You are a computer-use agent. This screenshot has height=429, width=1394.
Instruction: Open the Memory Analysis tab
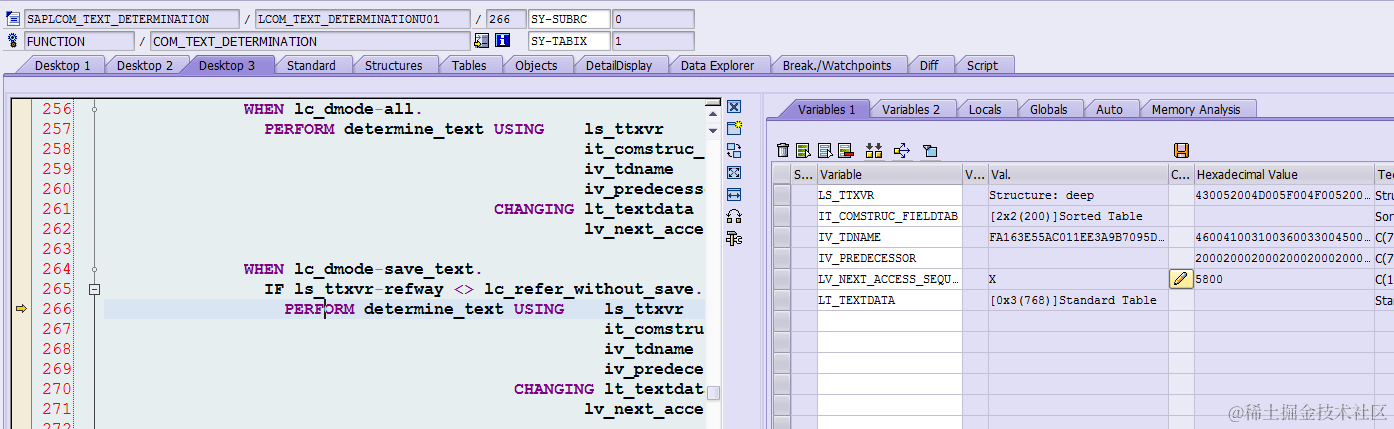1196,109
